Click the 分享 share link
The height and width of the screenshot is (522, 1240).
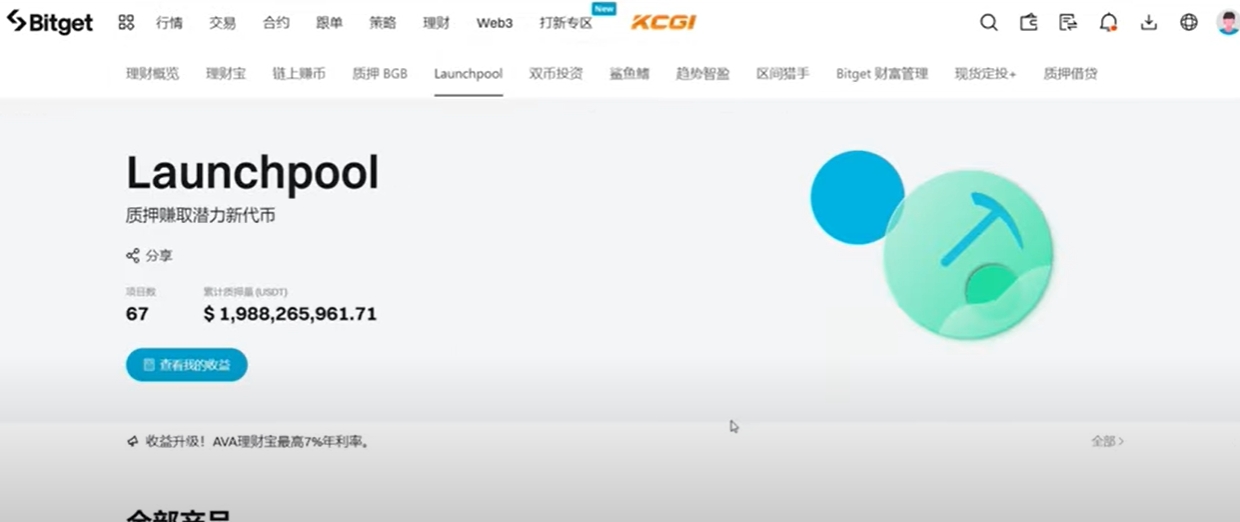(x=159, y=256)
